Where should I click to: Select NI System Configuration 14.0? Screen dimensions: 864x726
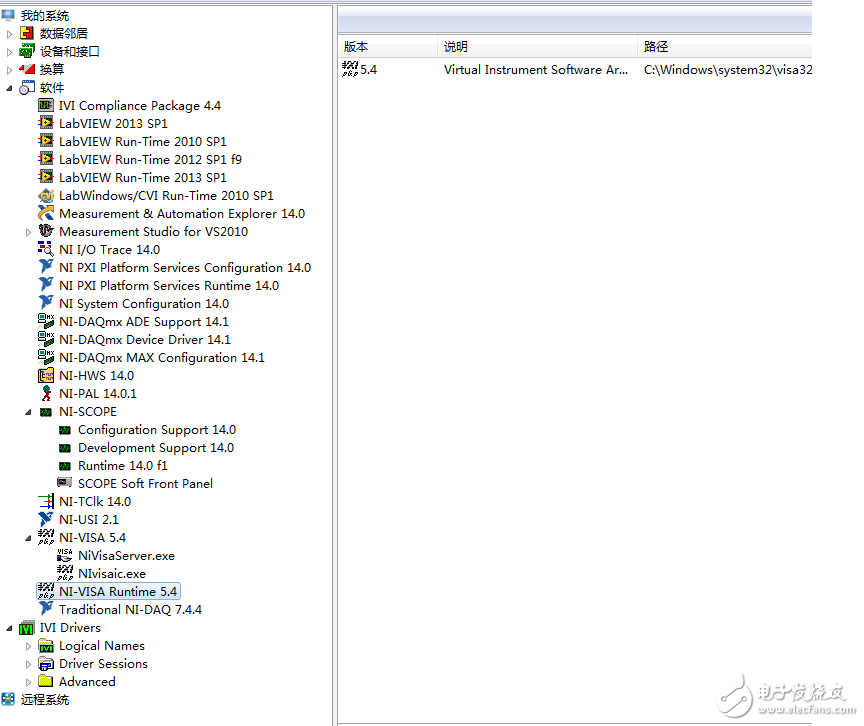144,304
